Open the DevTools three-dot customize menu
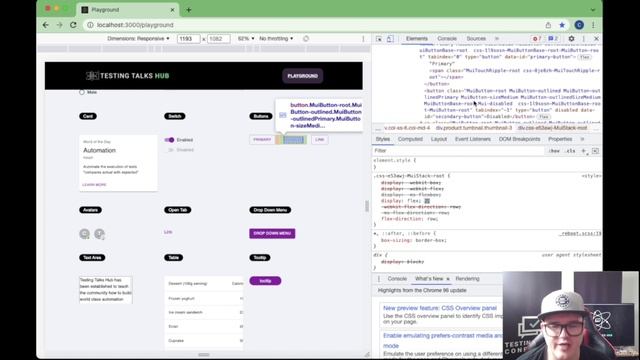Image resolution: width=640 pixels, height=360 pixels. (584, 38)
